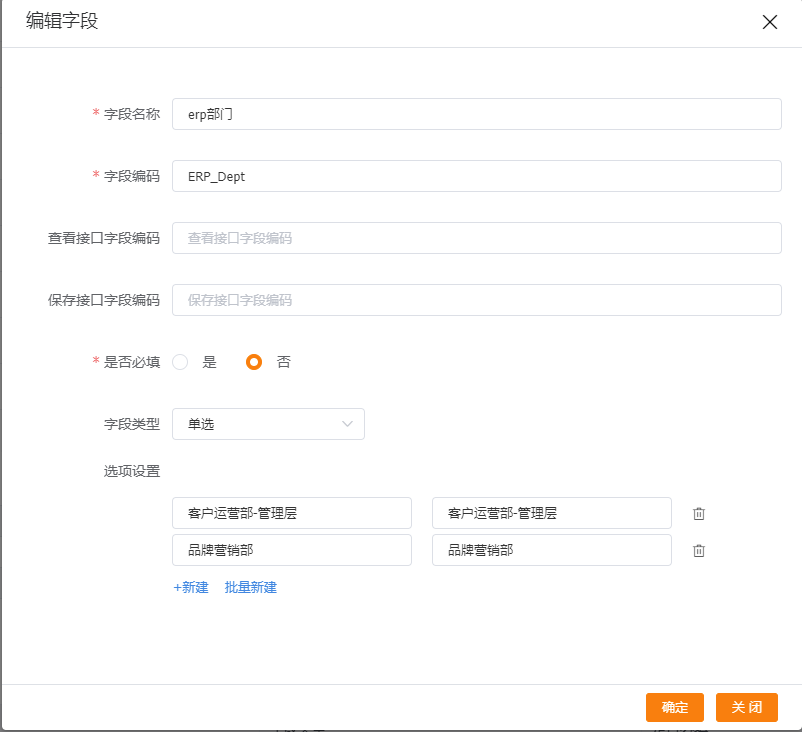The width and height of the screenshot is (802, 732).
Task: Click 批量新建 link
Action: pyautogui.click(x=251, y=587)
